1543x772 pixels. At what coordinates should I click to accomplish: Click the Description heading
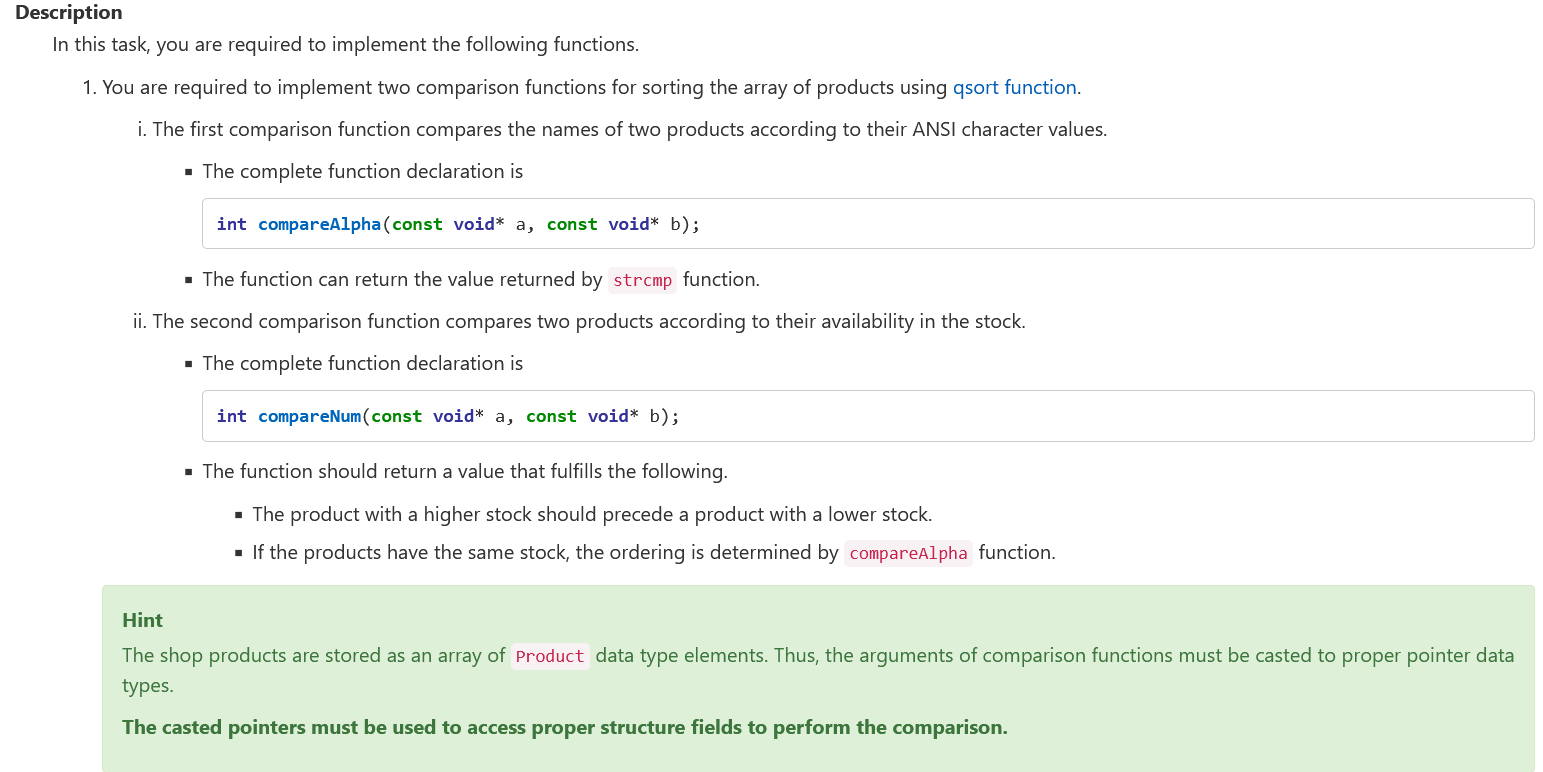[x=69, y=13]
